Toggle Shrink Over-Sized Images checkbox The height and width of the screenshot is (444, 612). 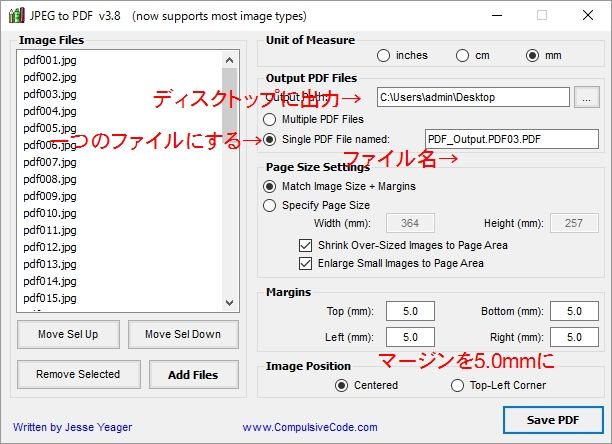[x=306, y=245]
